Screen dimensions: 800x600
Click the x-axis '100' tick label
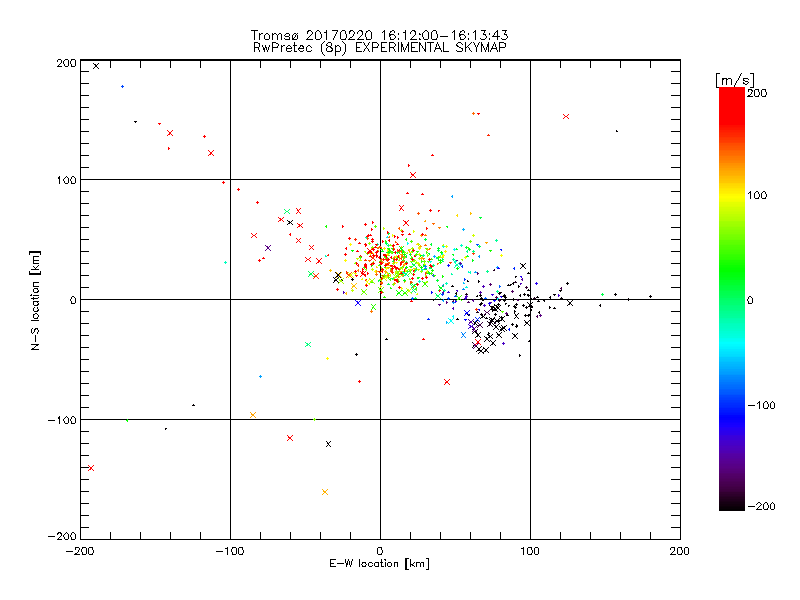(530, 552)
